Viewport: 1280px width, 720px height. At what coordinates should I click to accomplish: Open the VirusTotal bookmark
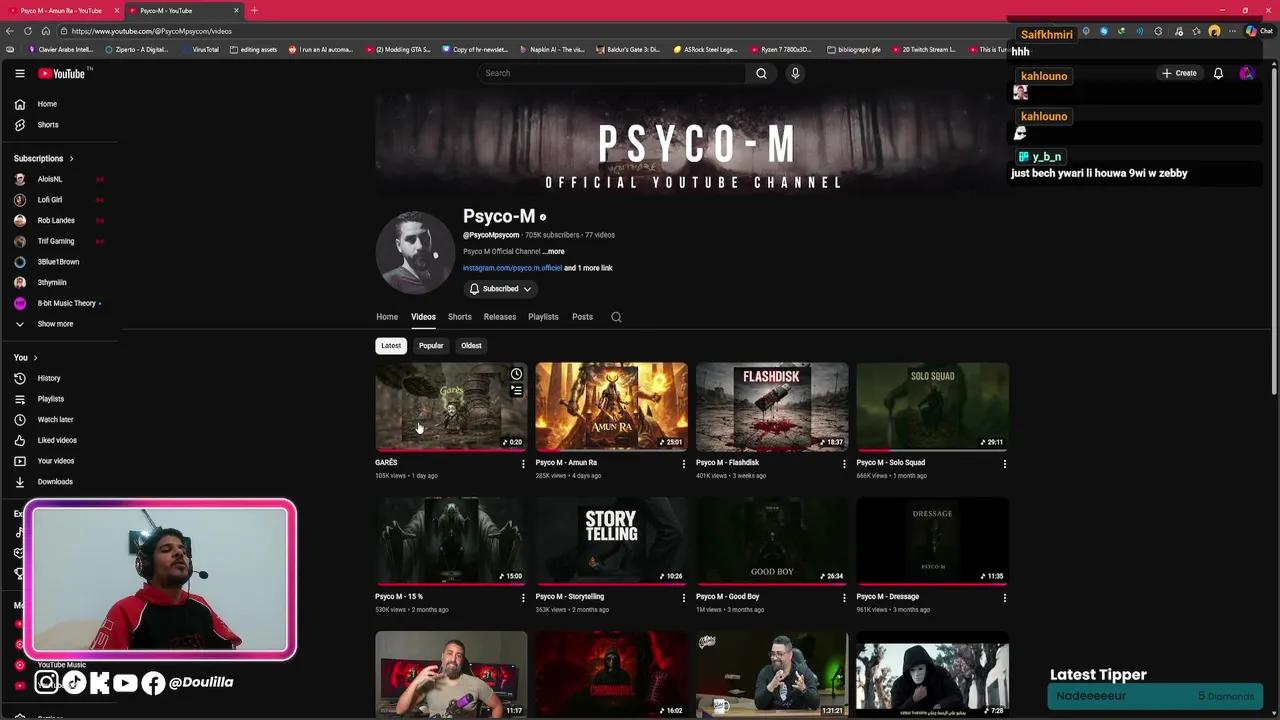pos(200,49)
